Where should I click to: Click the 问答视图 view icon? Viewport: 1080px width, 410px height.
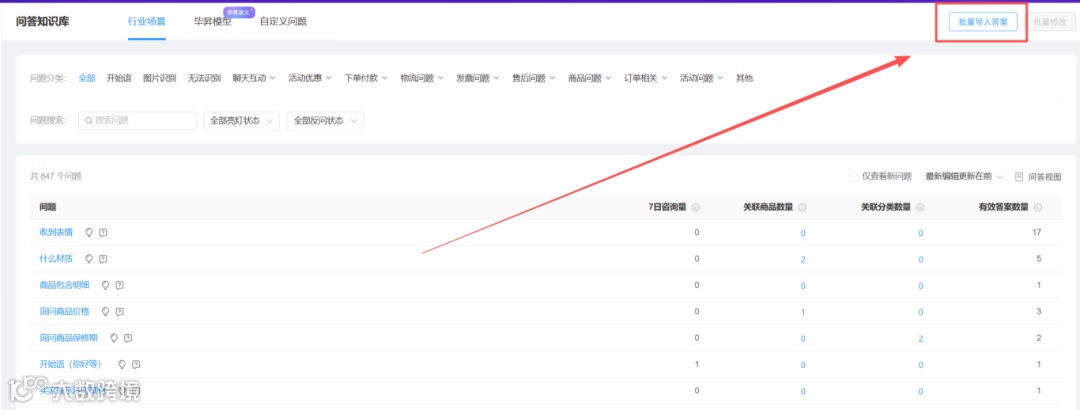coord(1019,176)
